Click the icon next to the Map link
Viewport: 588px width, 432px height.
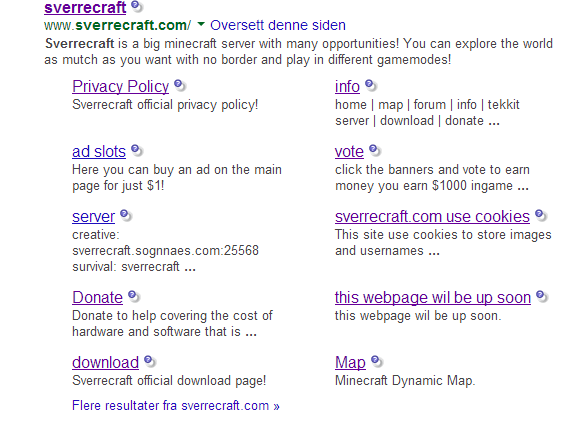pos(376,361)
